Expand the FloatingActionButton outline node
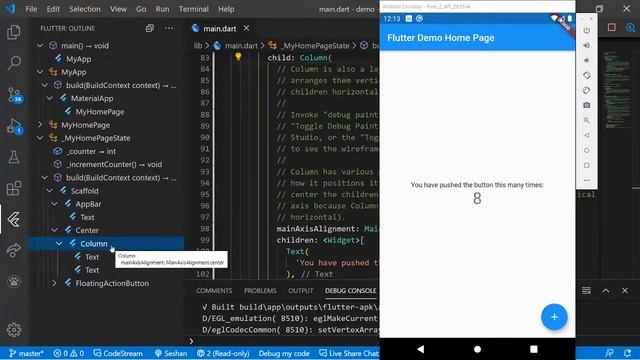Image resolution: width=640 pixels, height=360 pixels. 54,283
